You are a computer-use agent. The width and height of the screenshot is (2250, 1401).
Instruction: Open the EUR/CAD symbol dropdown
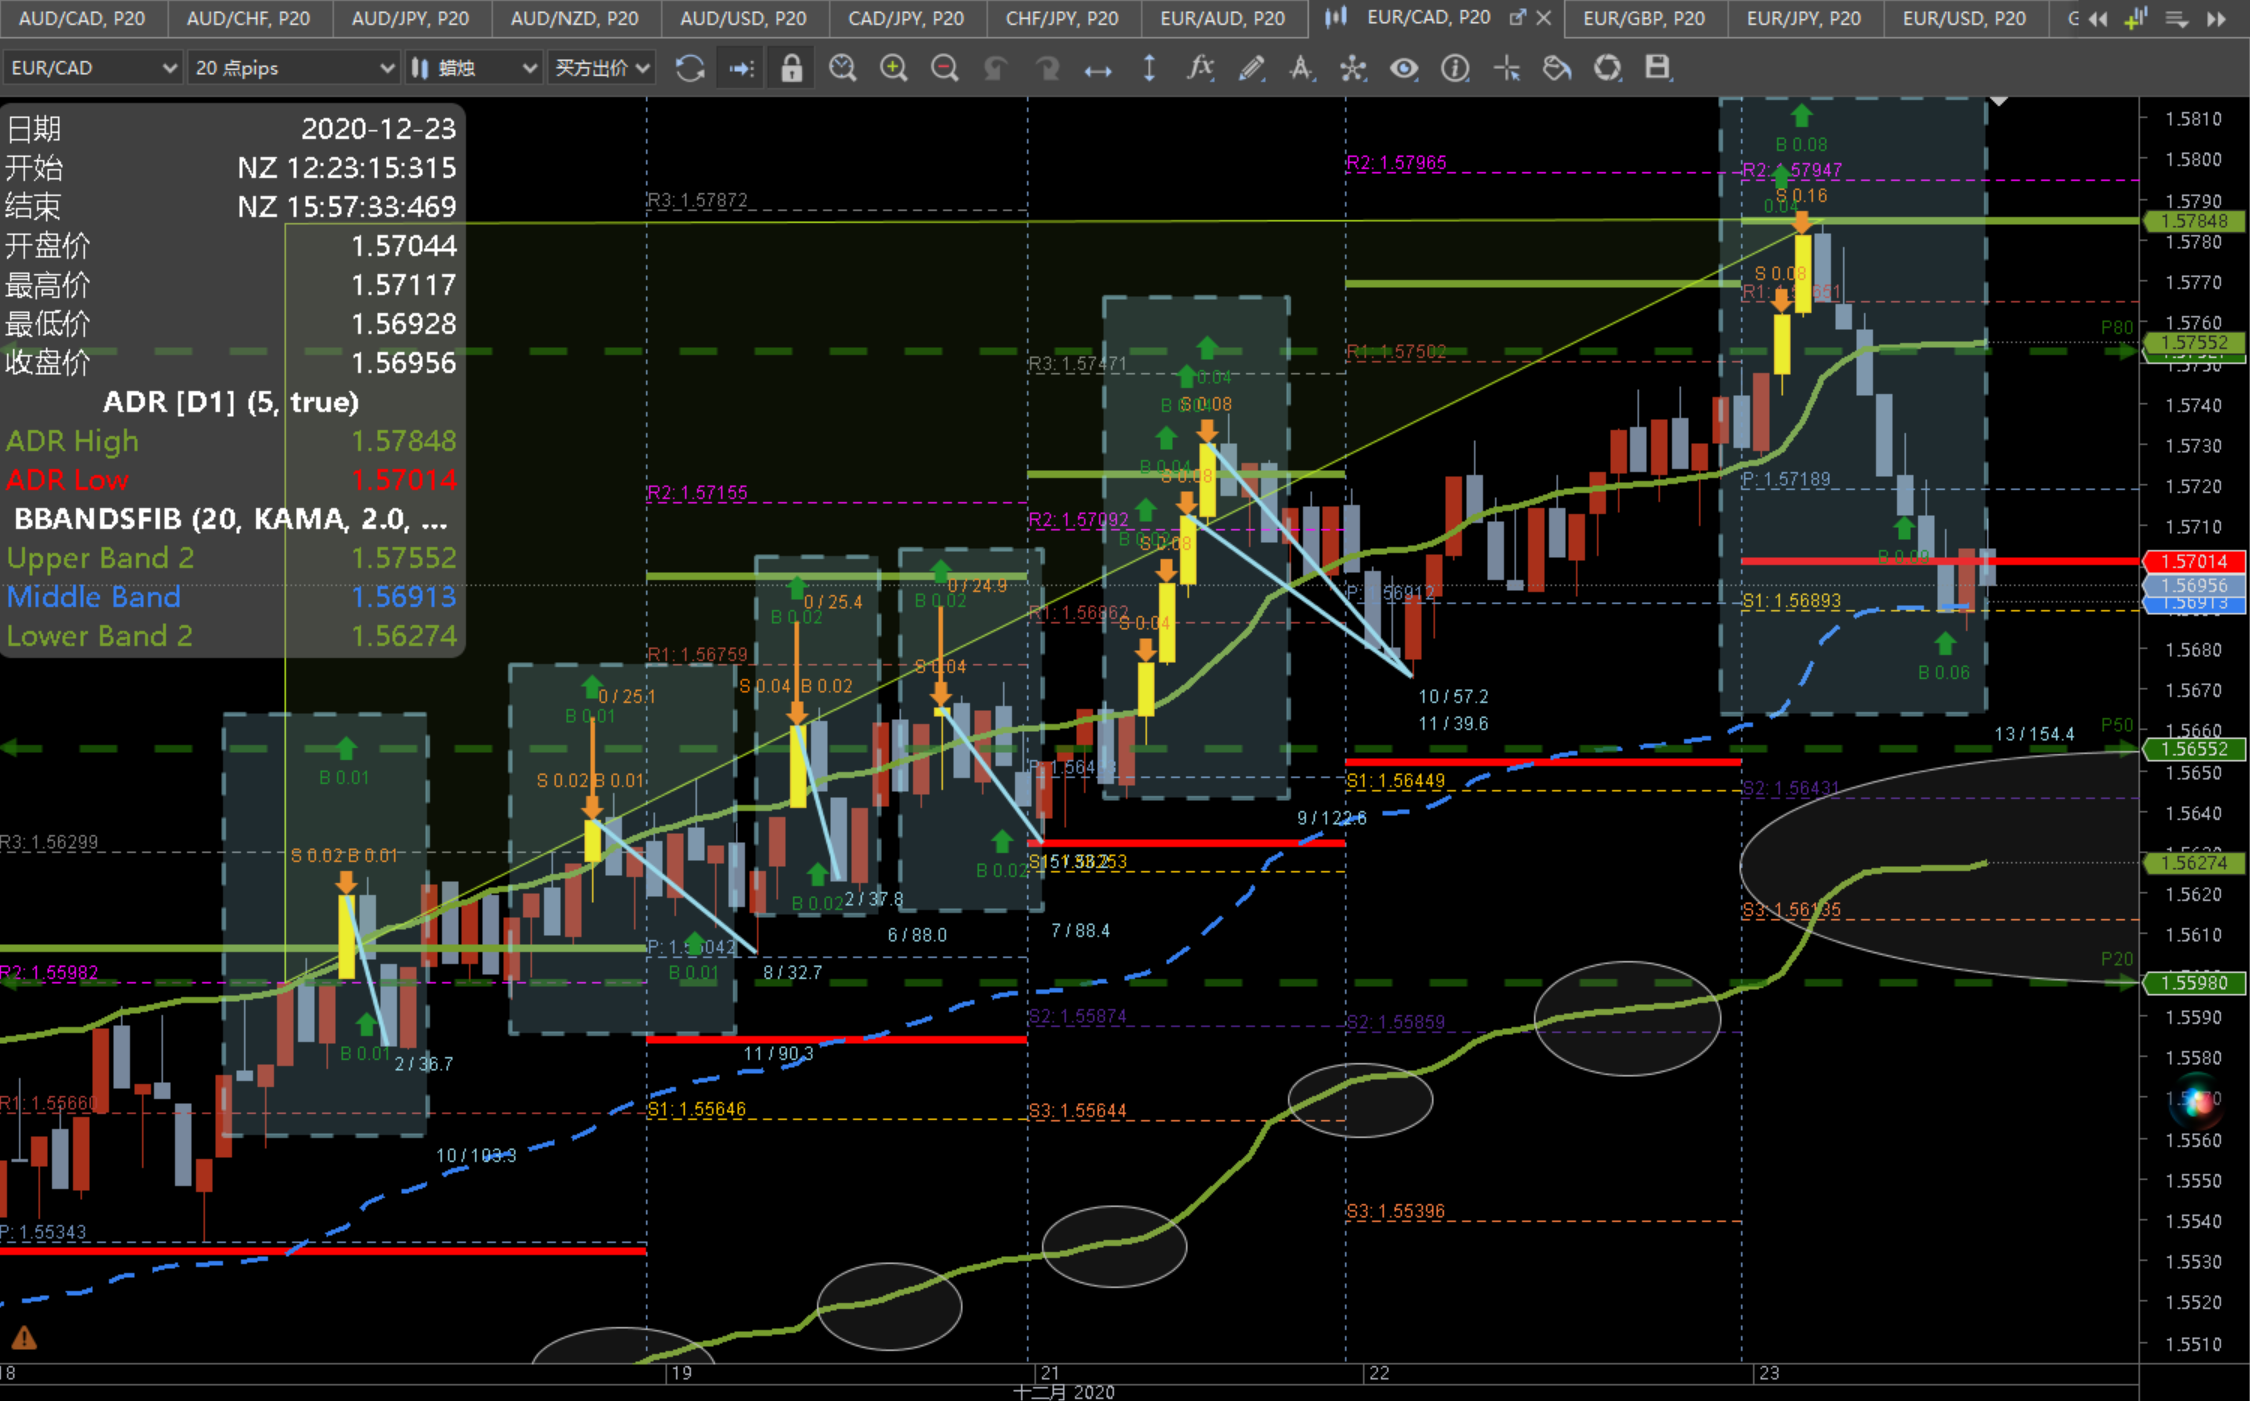click(x=92, y=68)
